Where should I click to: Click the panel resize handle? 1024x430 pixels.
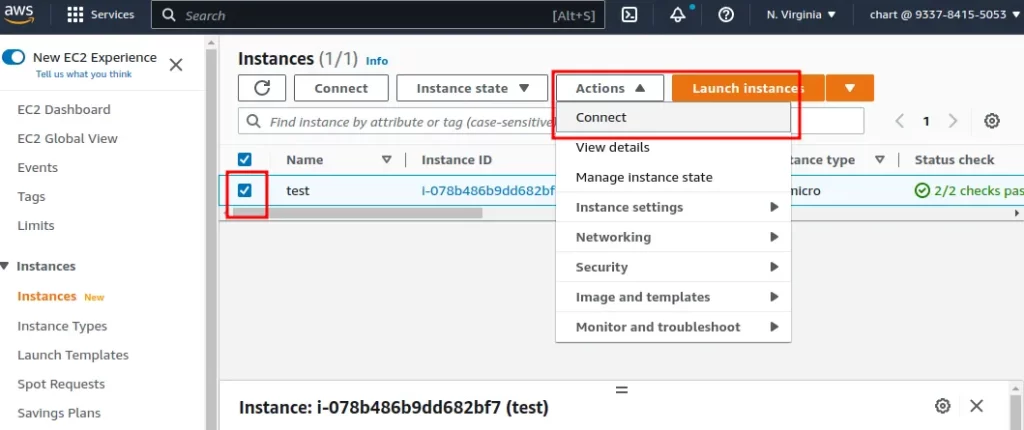point(622,389)
